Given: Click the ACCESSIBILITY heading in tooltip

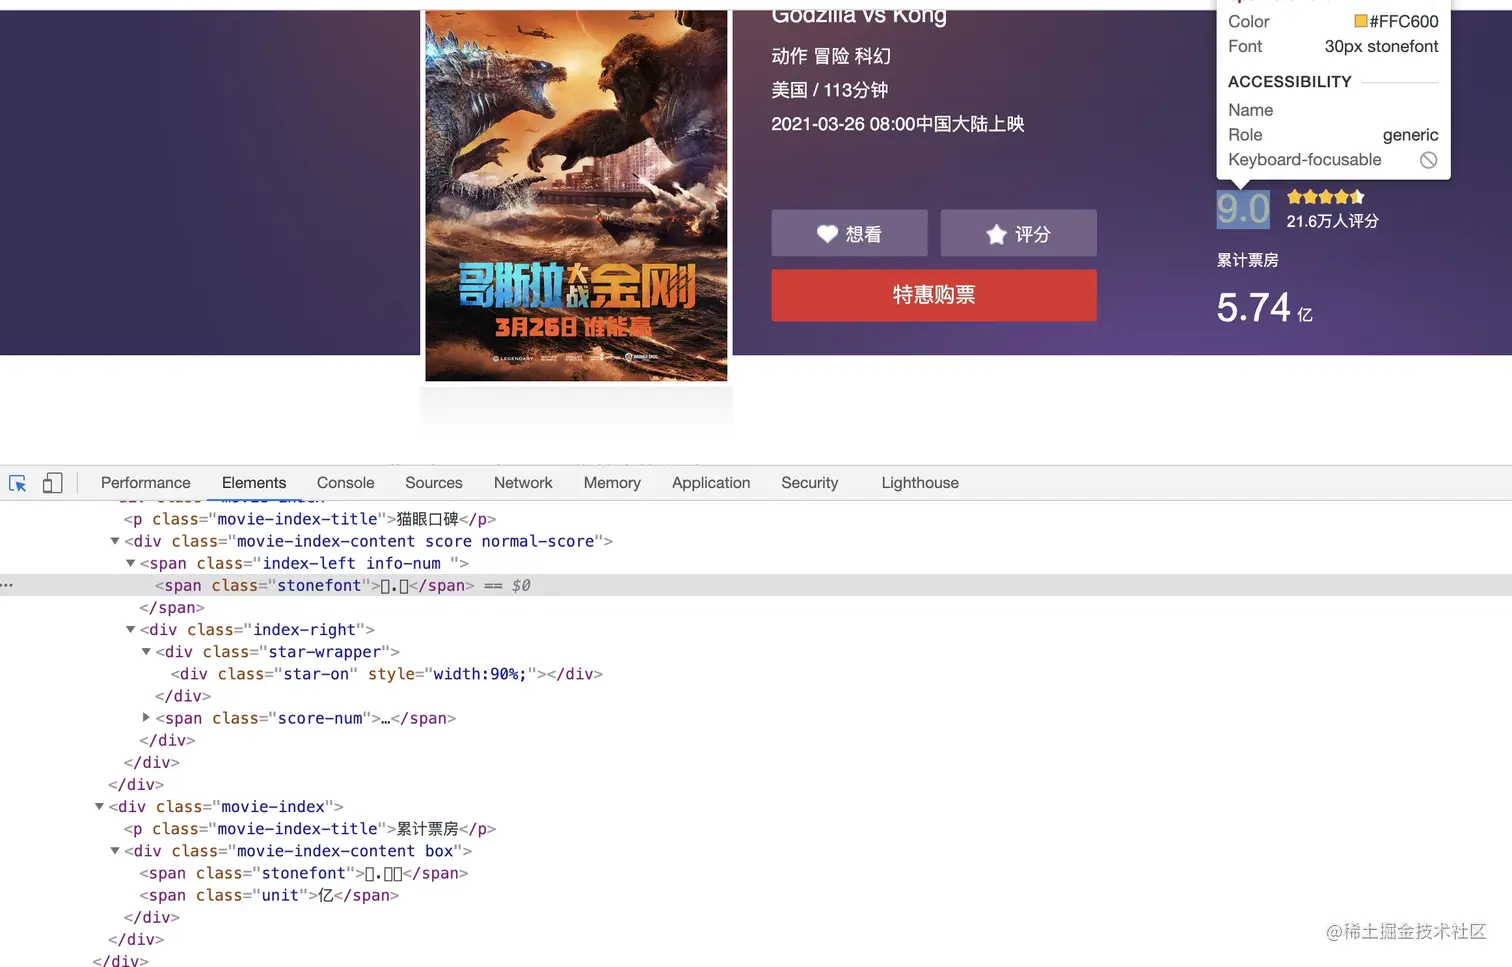Looking at the screenshot, I should [1289, 82].
